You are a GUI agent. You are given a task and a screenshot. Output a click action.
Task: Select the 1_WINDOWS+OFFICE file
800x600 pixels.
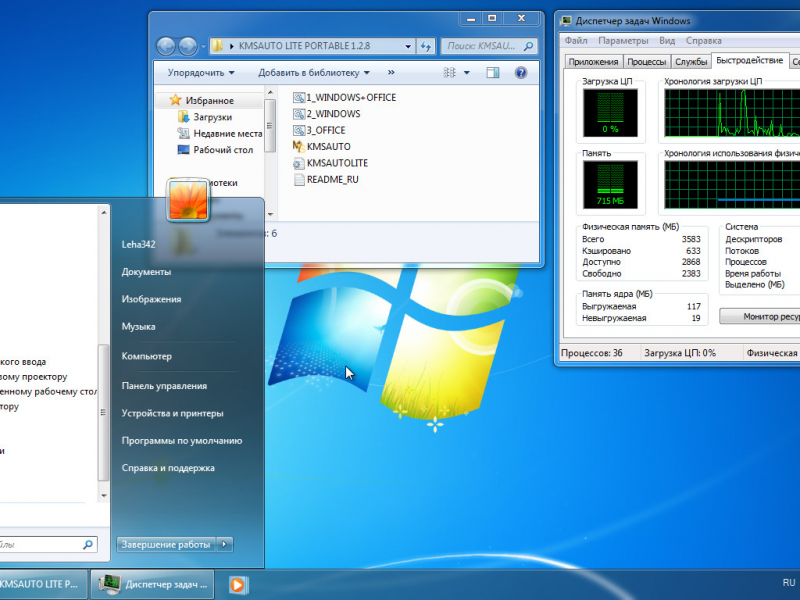point(345,97)
